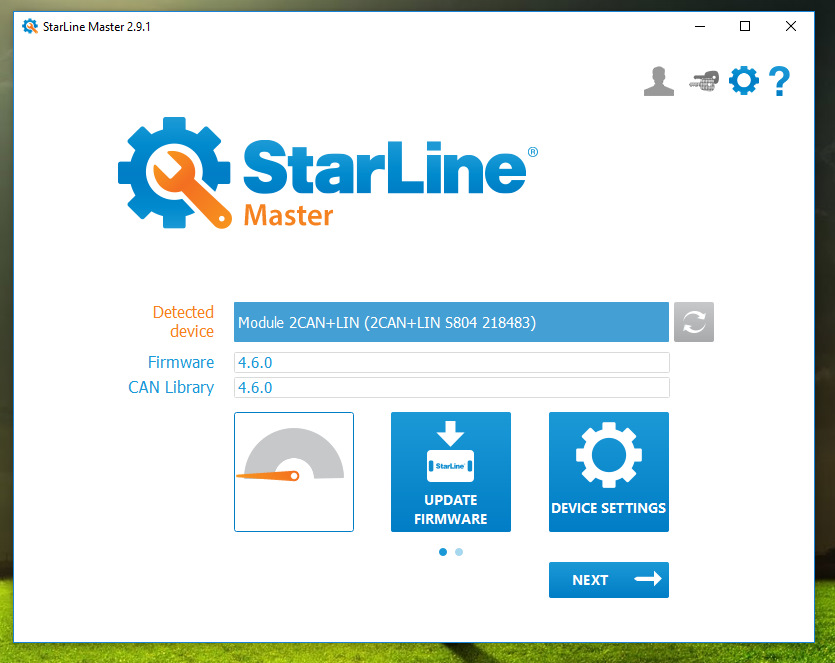Image resolution: width=835 pixels, height=663 pixels.
Task: Click the Next arrow button
Action: point(609,580)
